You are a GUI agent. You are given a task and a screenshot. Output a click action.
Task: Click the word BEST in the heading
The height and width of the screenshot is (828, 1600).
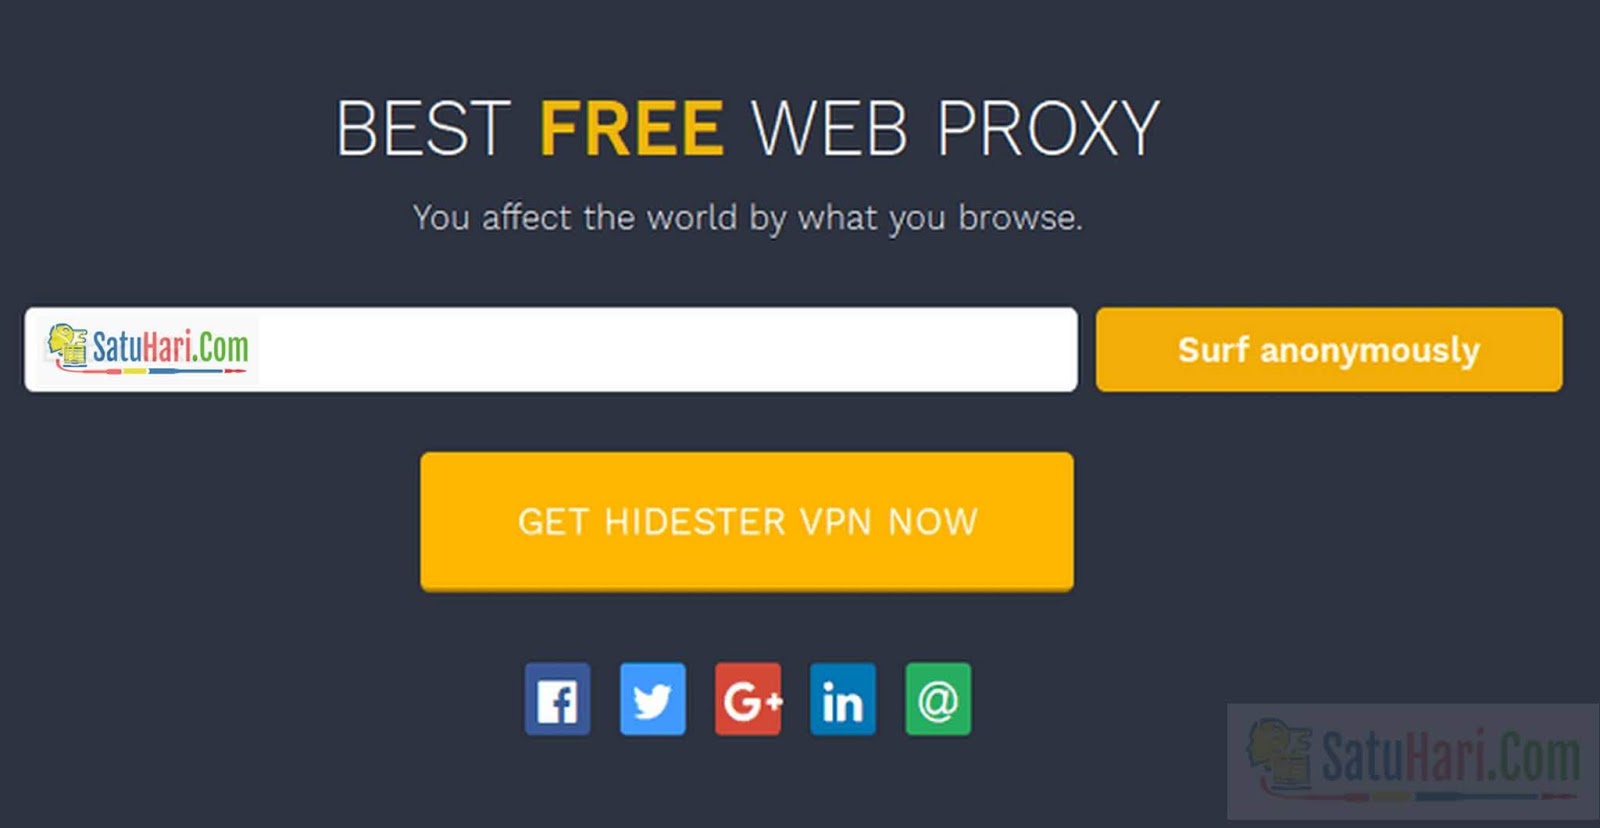pyautogui.click(x=424, y=128)
